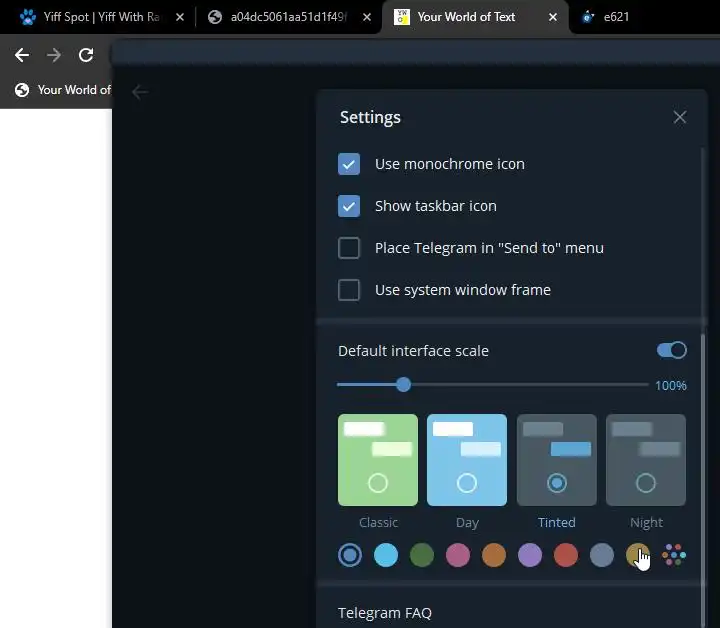Image resolution: width=720 pixels, height=628 pixels.
Task: Pick the light cyan accent color
Action: [386, 555]
